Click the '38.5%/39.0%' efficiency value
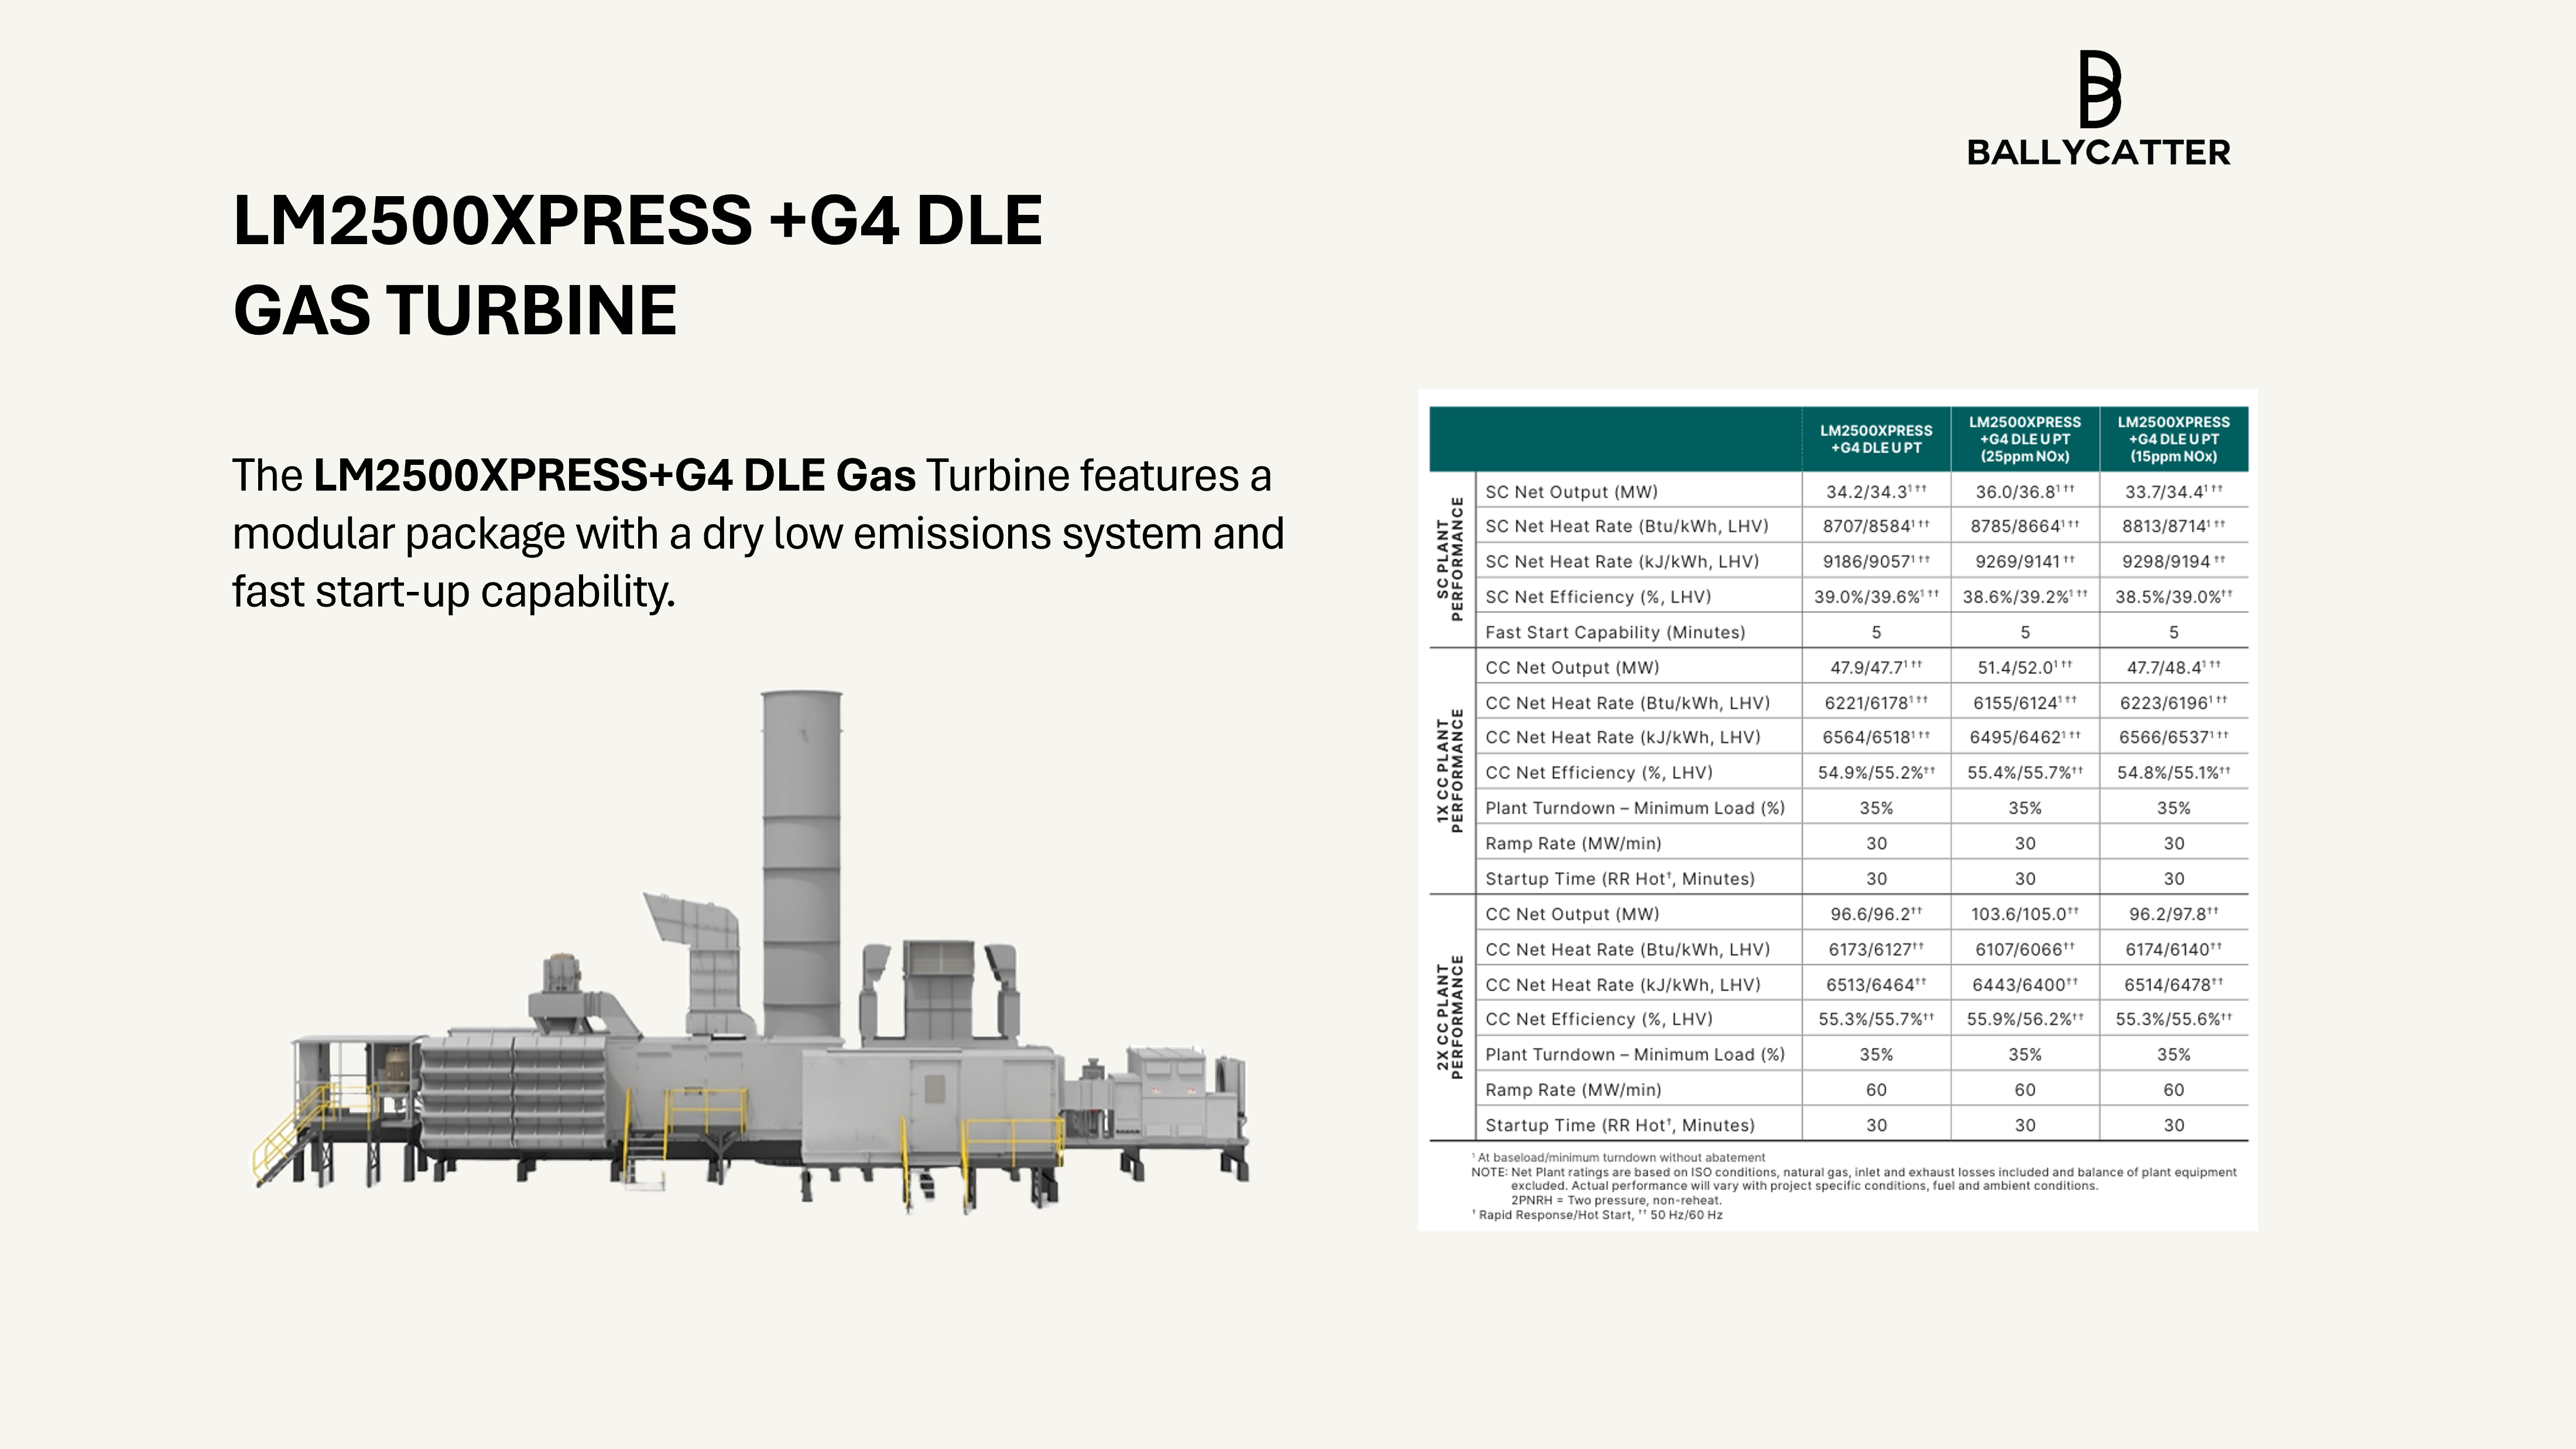 point(2174,597)
